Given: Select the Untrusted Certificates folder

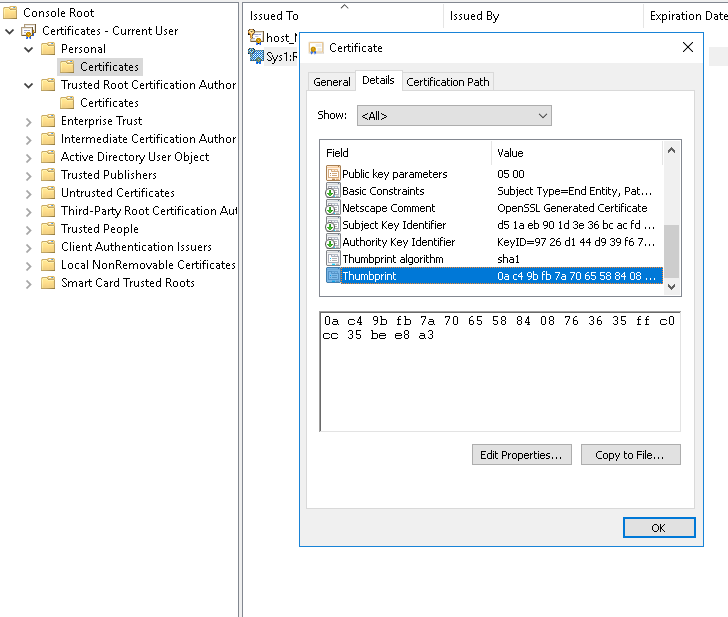Looking at the screenshot, I should coord(117,193).
